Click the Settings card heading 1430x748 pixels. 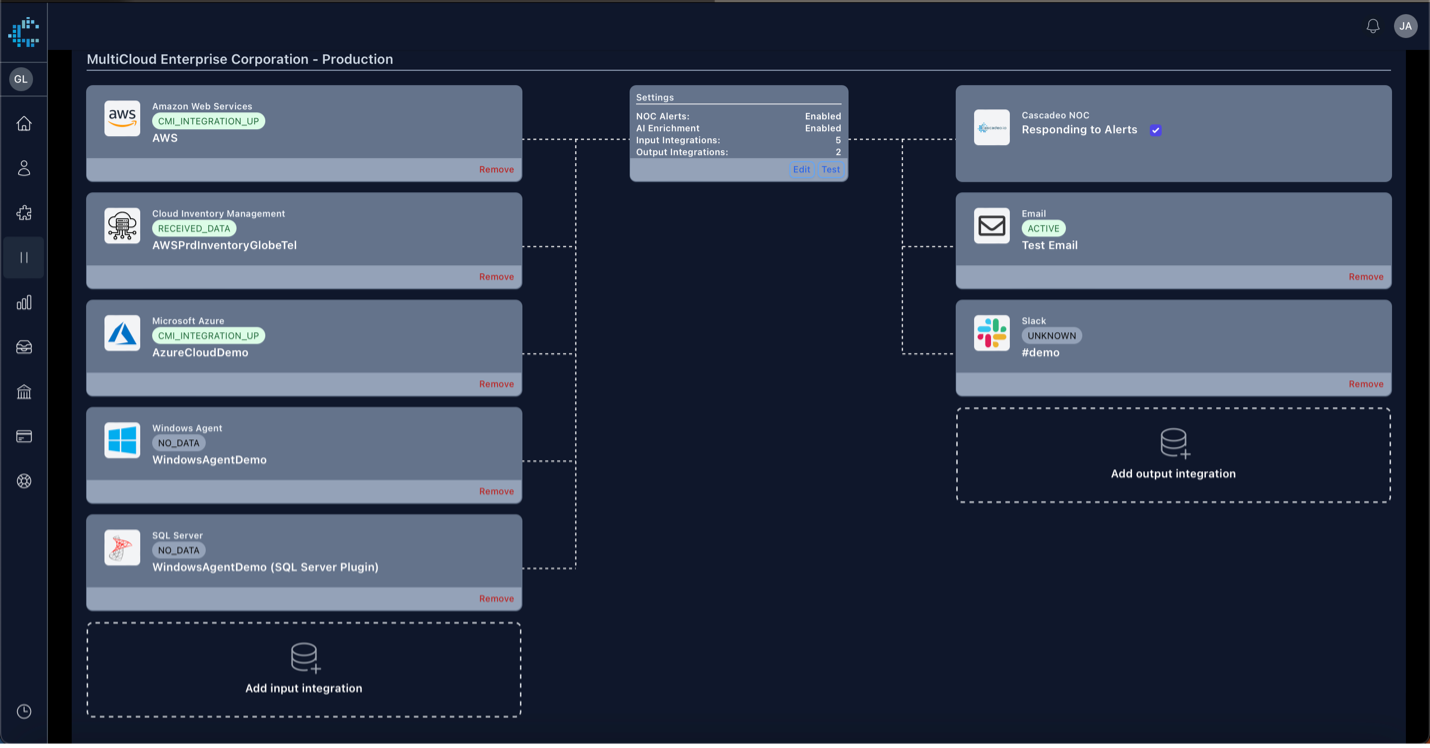pyautogui.click(x=655, y=97)
